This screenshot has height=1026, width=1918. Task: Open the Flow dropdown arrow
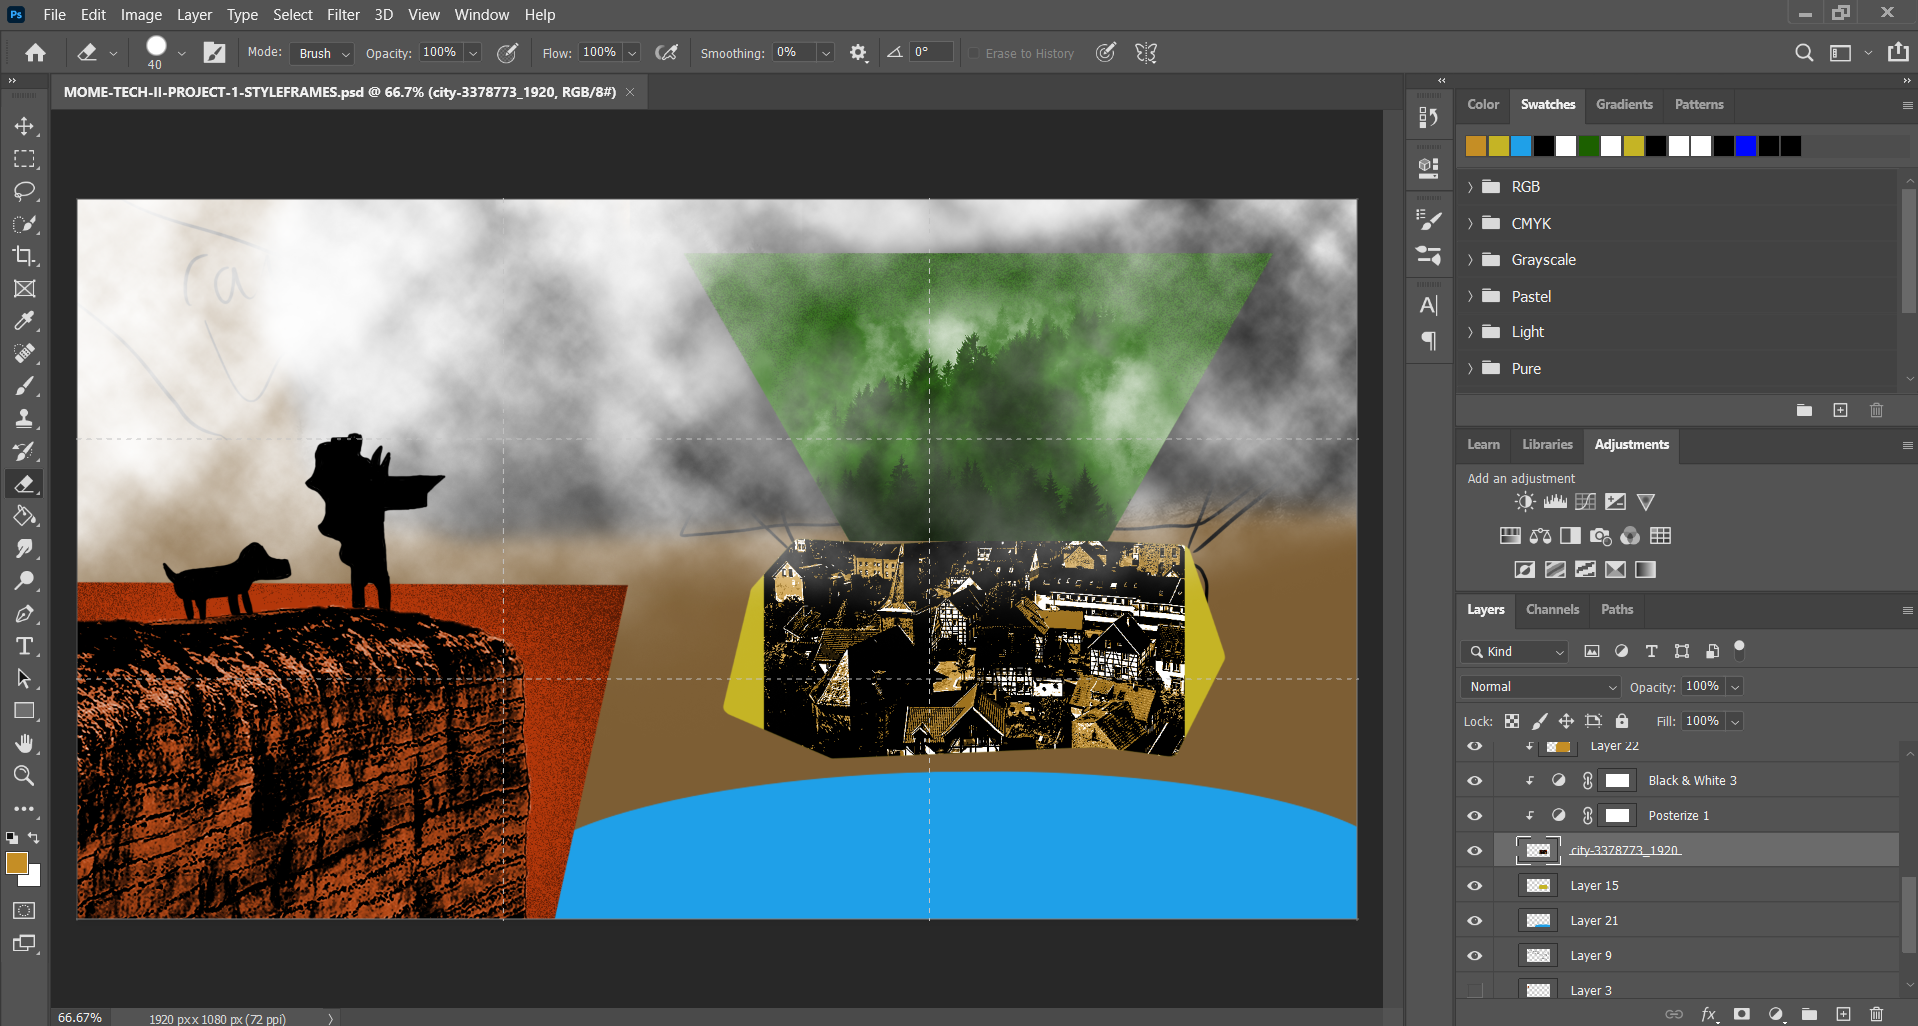coord(632,53)
